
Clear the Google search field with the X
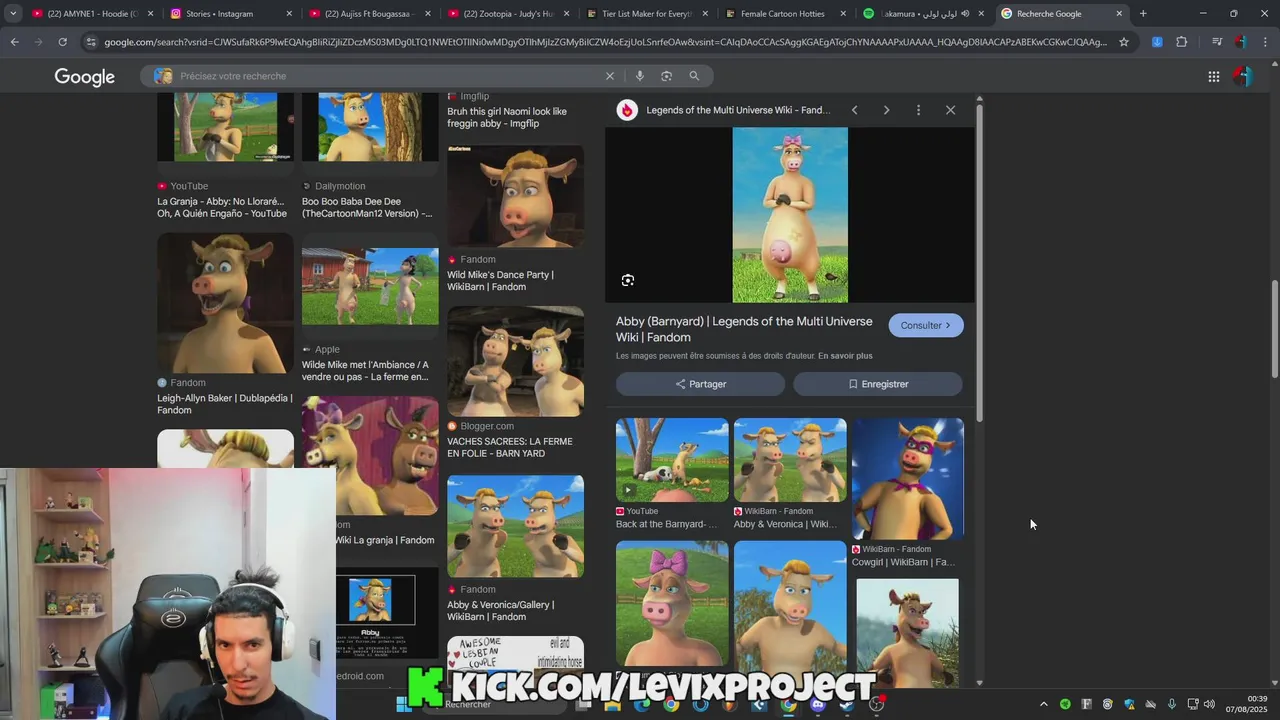point(610,76)
